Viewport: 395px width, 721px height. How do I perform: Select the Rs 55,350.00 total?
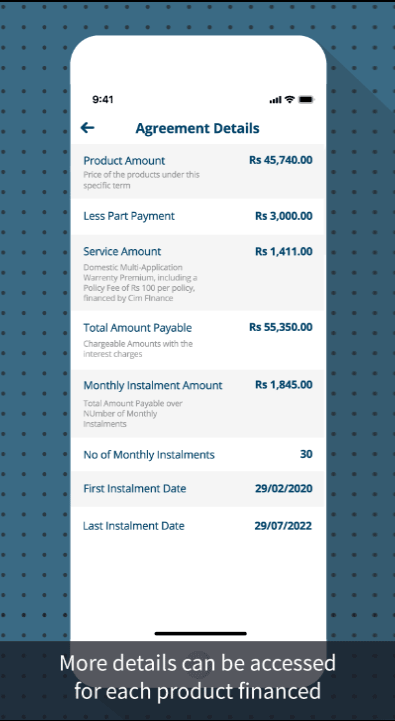(x=281, y=327)
